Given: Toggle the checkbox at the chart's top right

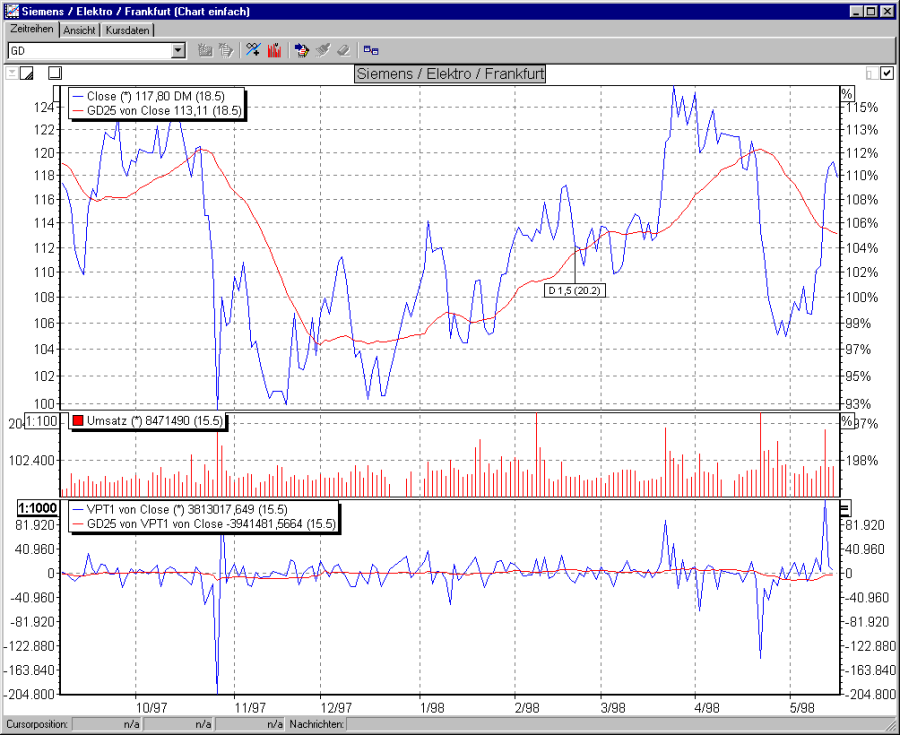Looking at the screenshot, I should point(887,73).
